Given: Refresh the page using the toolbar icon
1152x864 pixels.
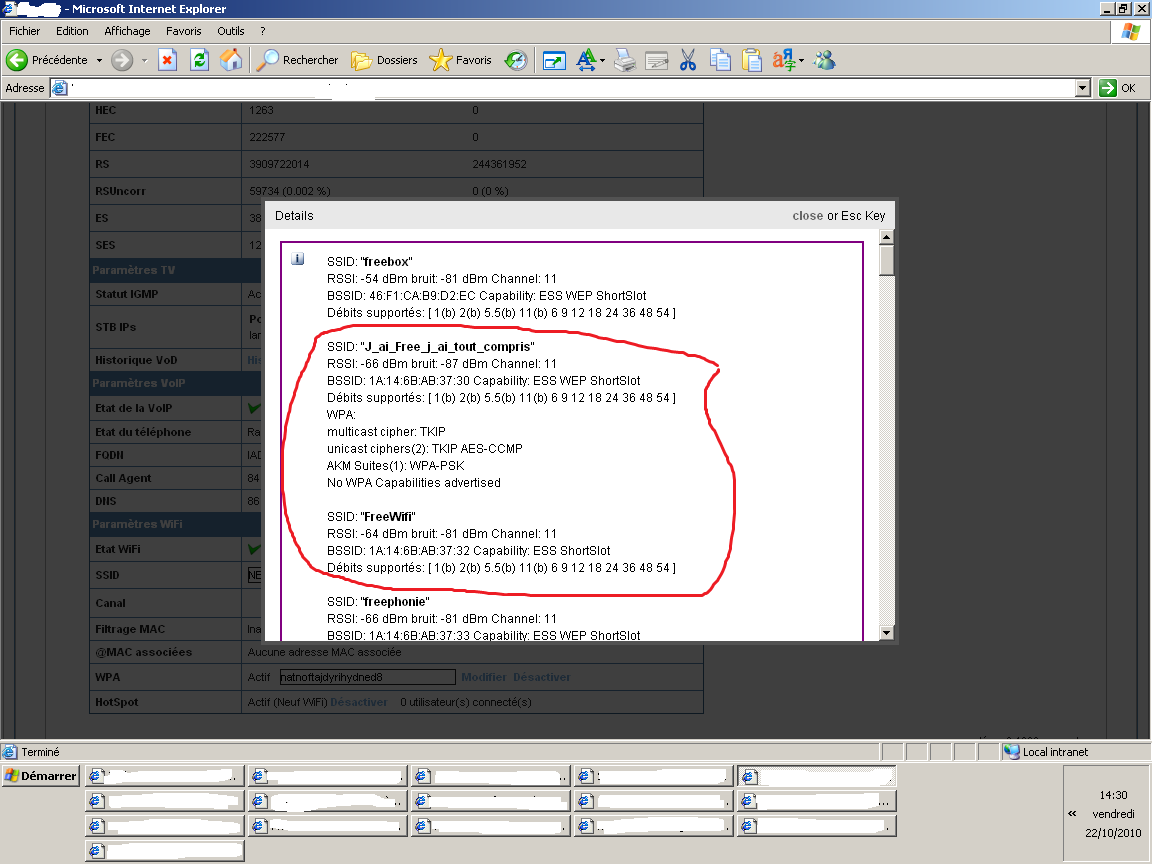Looking at the screenshot, I should click(x=199, y=60).
